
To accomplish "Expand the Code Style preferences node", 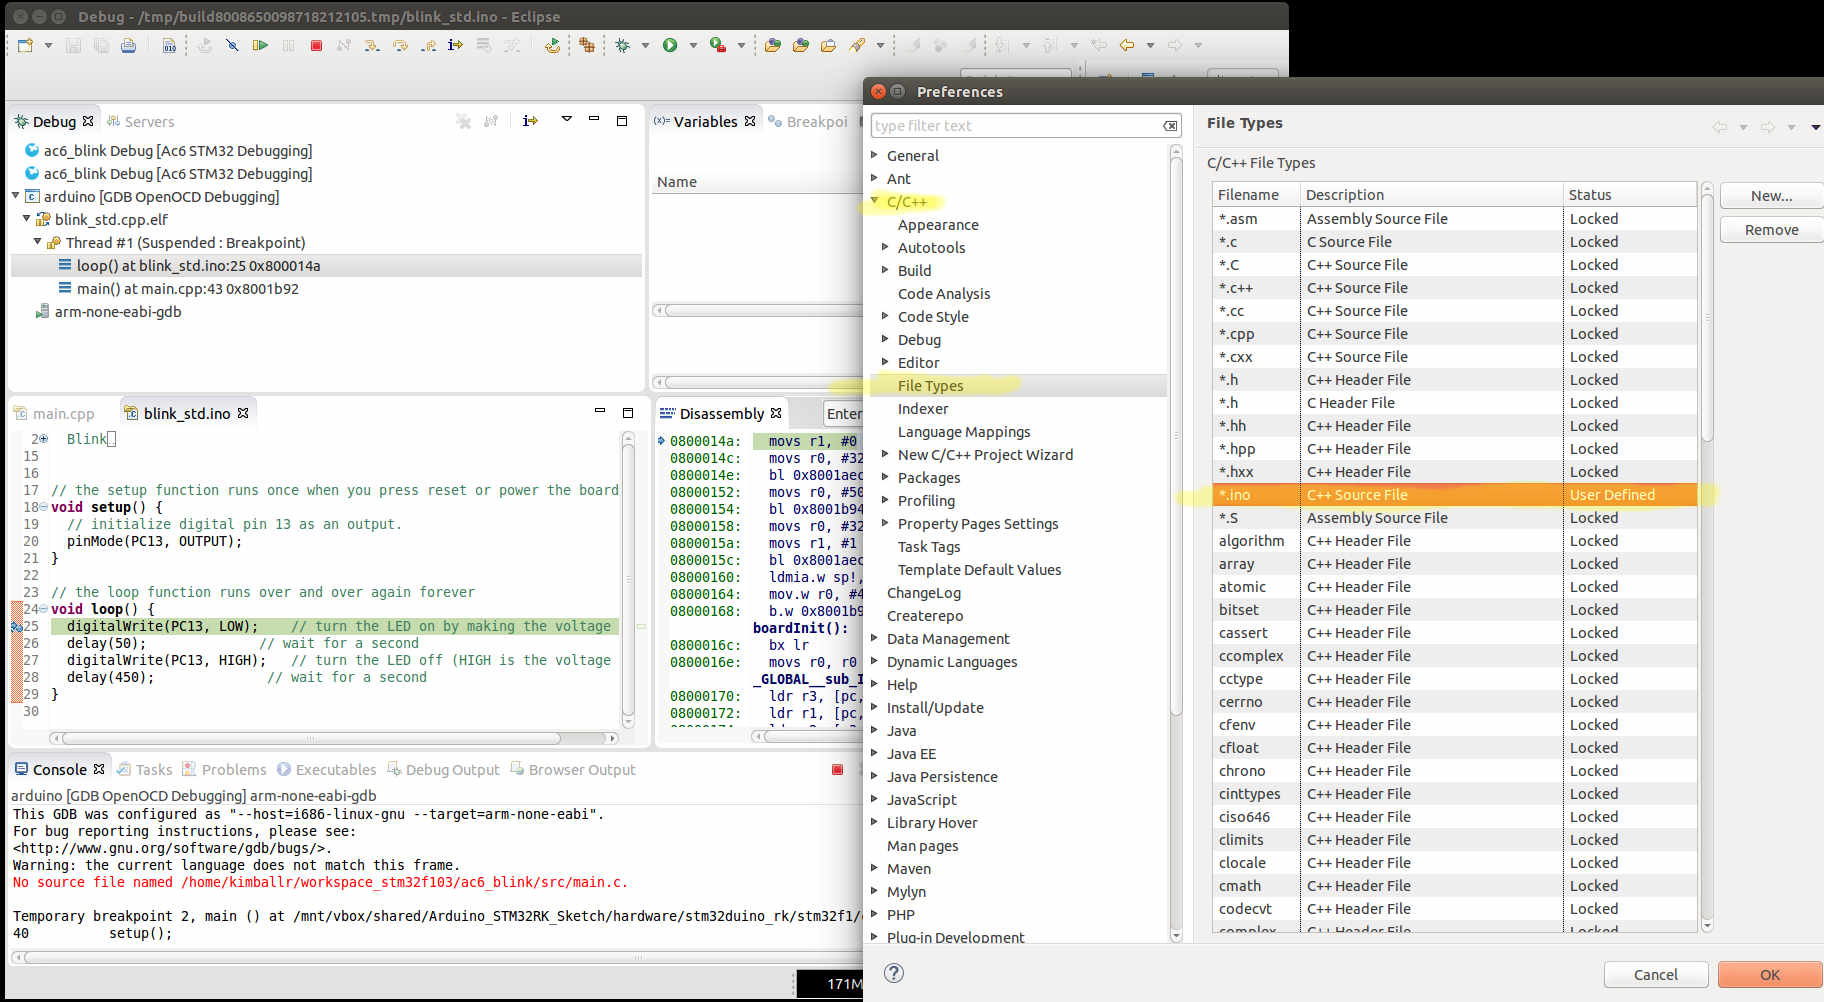I will coord(885,316).
